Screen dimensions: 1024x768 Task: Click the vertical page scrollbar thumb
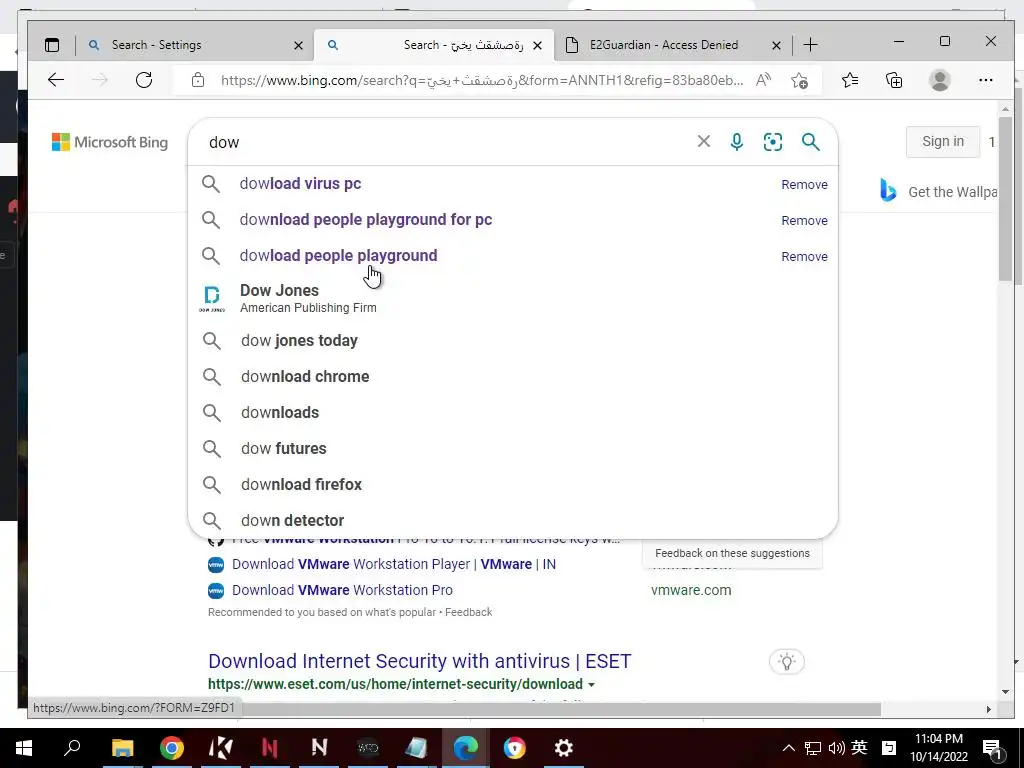point(1005,199)
